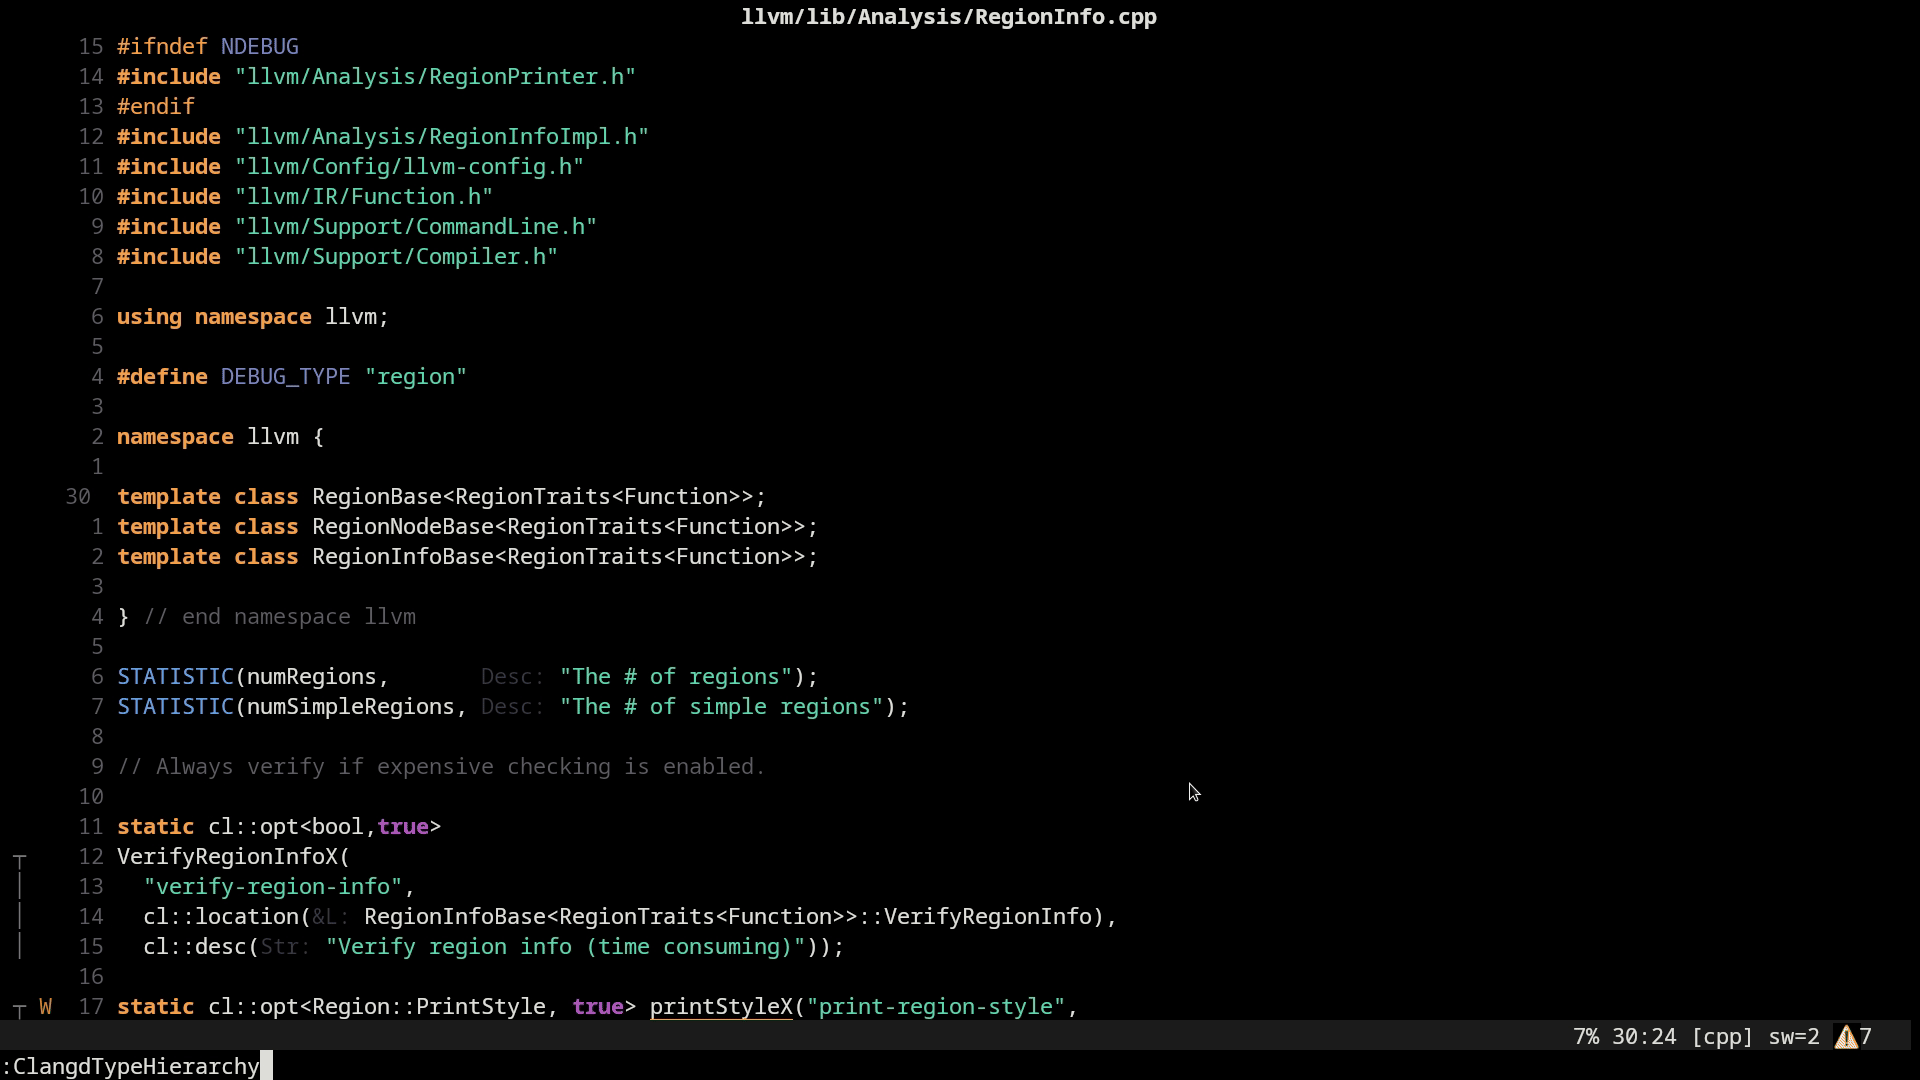Click the W diagnostic sign beside line 17
Image resolution: width=1920 pixels, height=1080 pixels.
coord(45,1007)
